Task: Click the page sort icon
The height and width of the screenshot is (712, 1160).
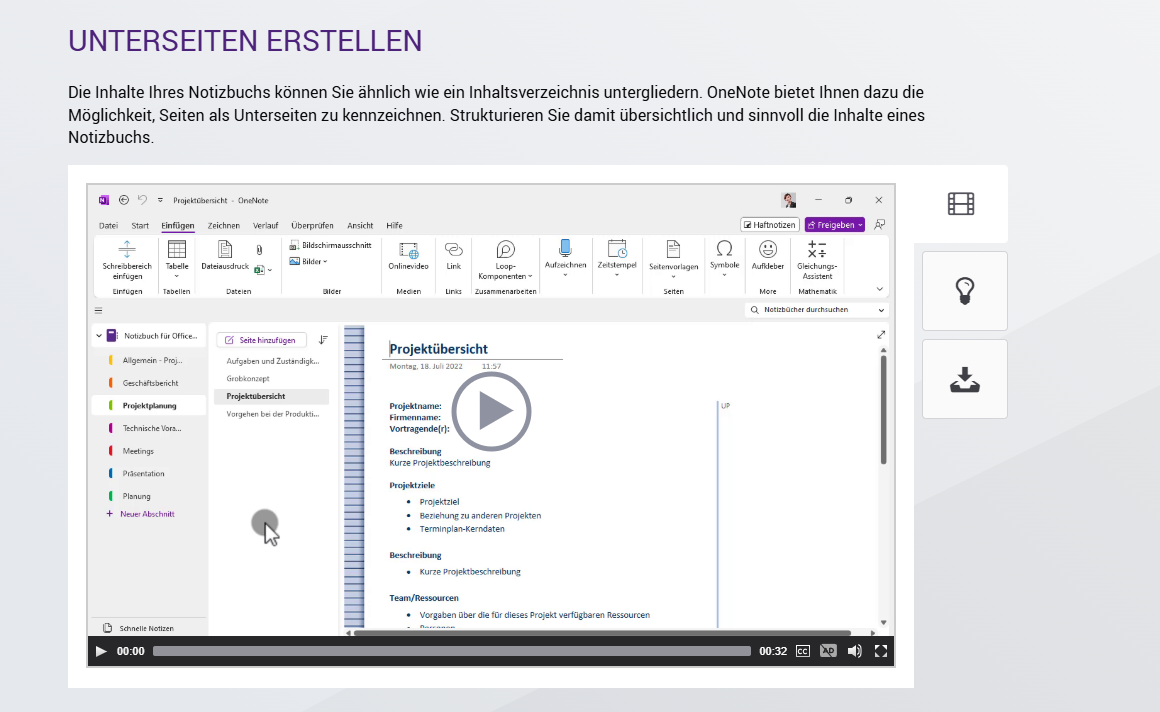Action: (x=323, y=340)
